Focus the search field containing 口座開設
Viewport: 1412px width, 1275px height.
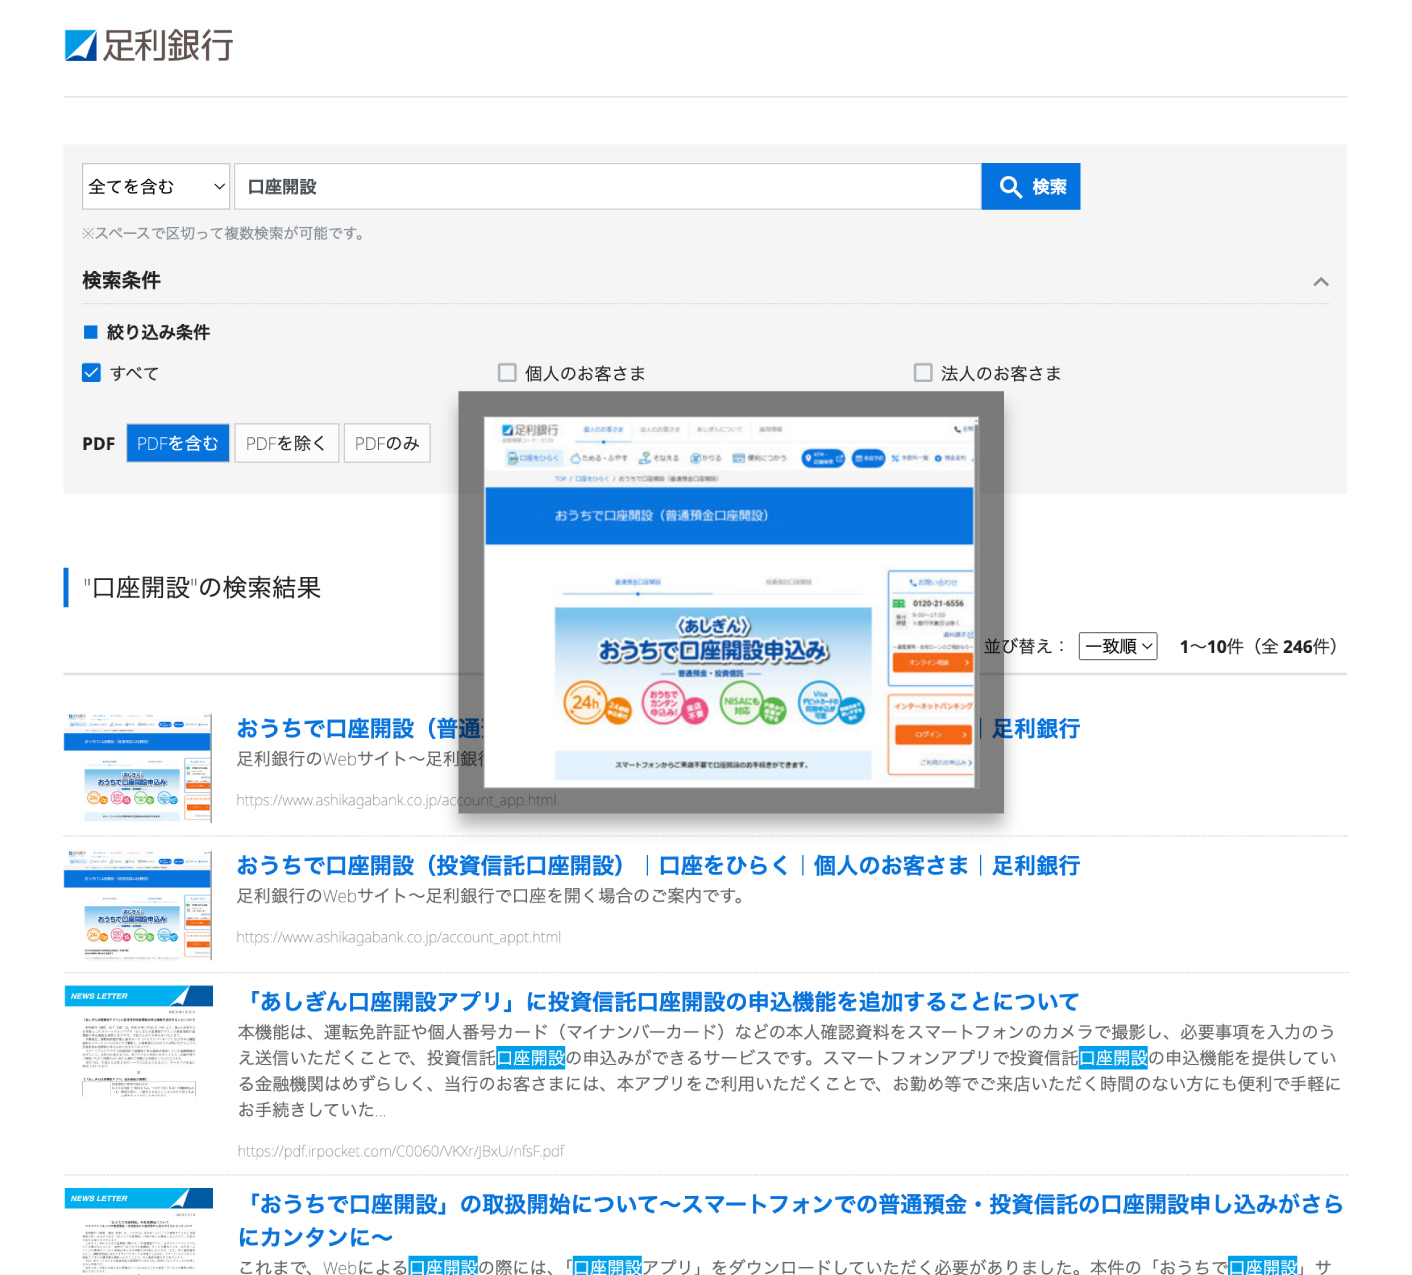click(x=608, y=187)
